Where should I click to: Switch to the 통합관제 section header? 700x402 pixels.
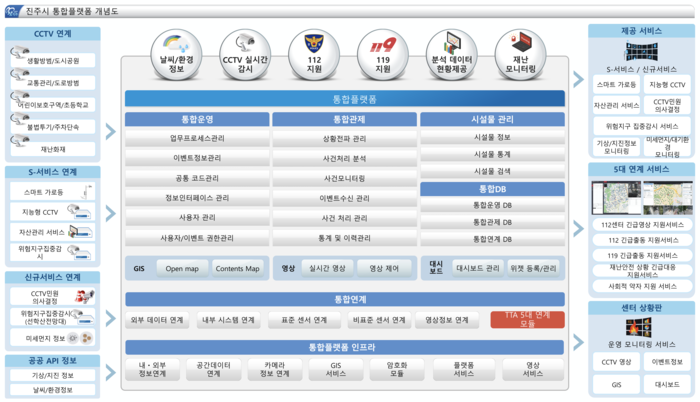[343, 119]
